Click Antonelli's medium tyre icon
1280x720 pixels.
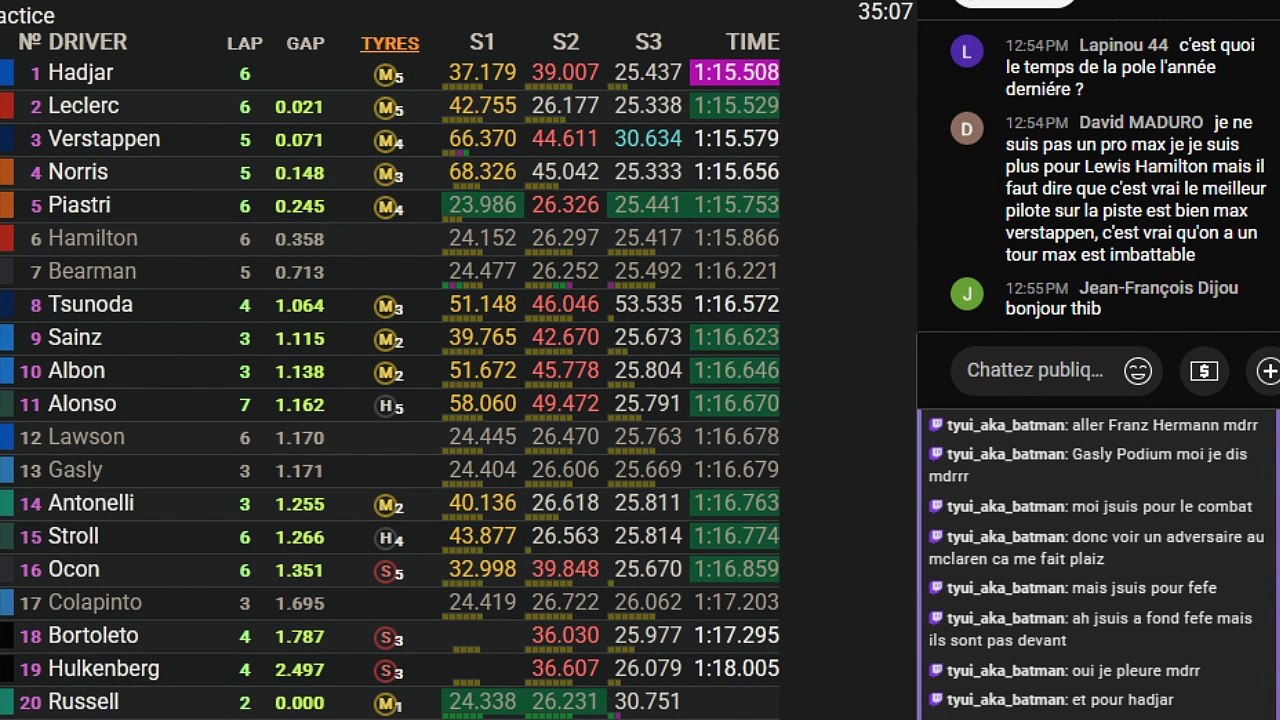(388, 503)
